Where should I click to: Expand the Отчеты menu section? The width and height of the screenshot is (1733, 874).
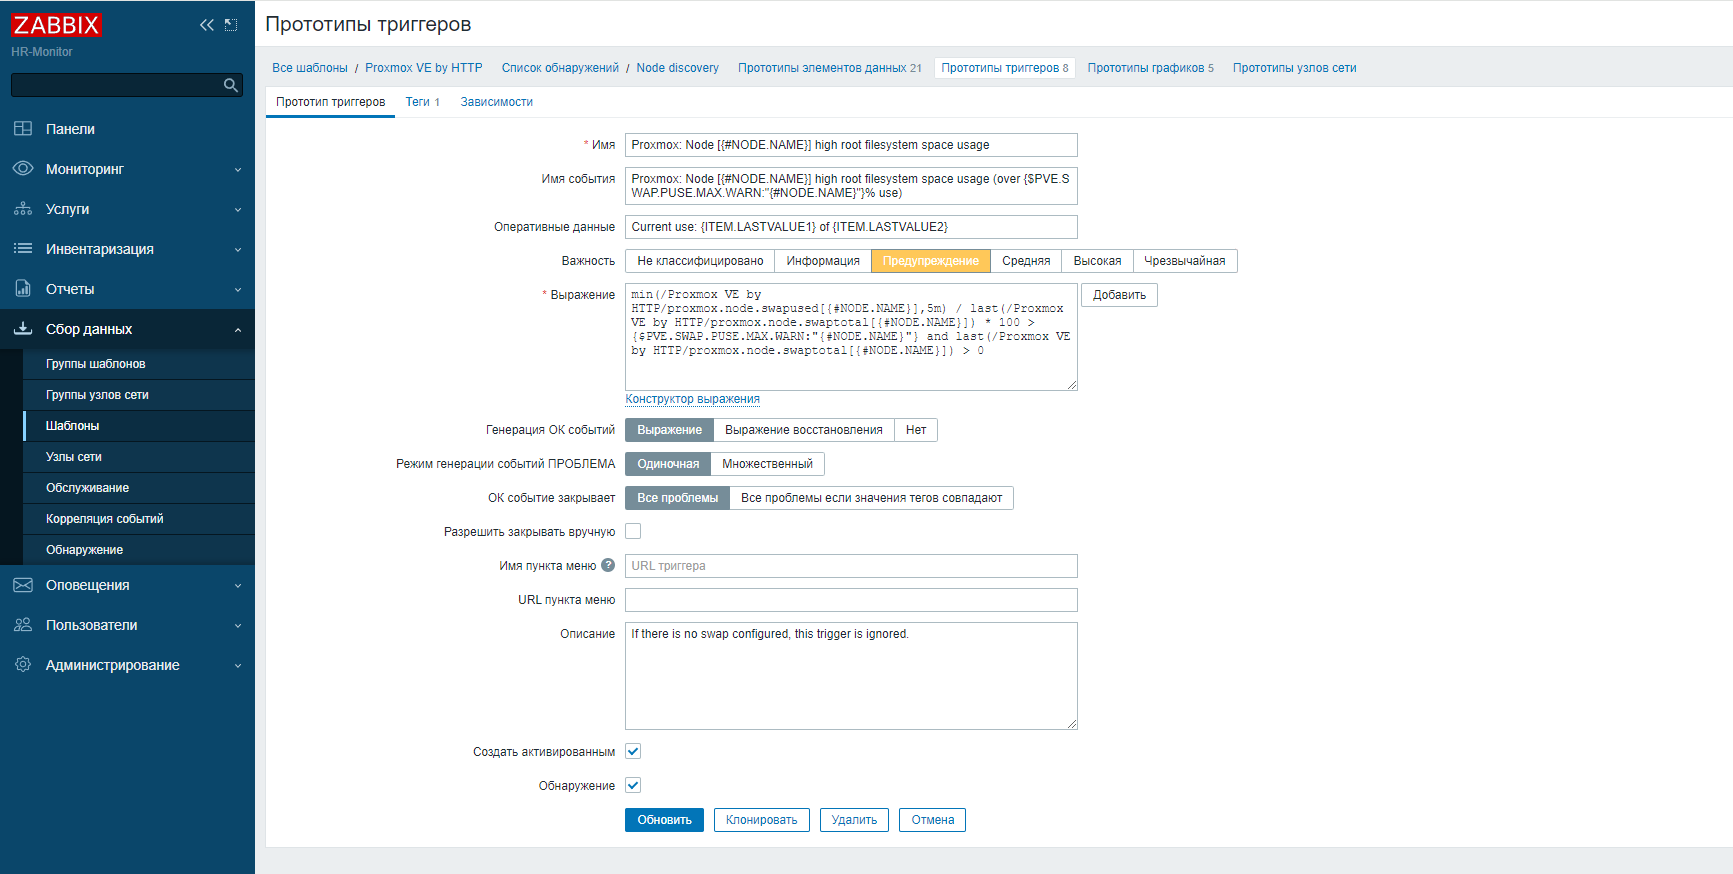pos(238,290)
